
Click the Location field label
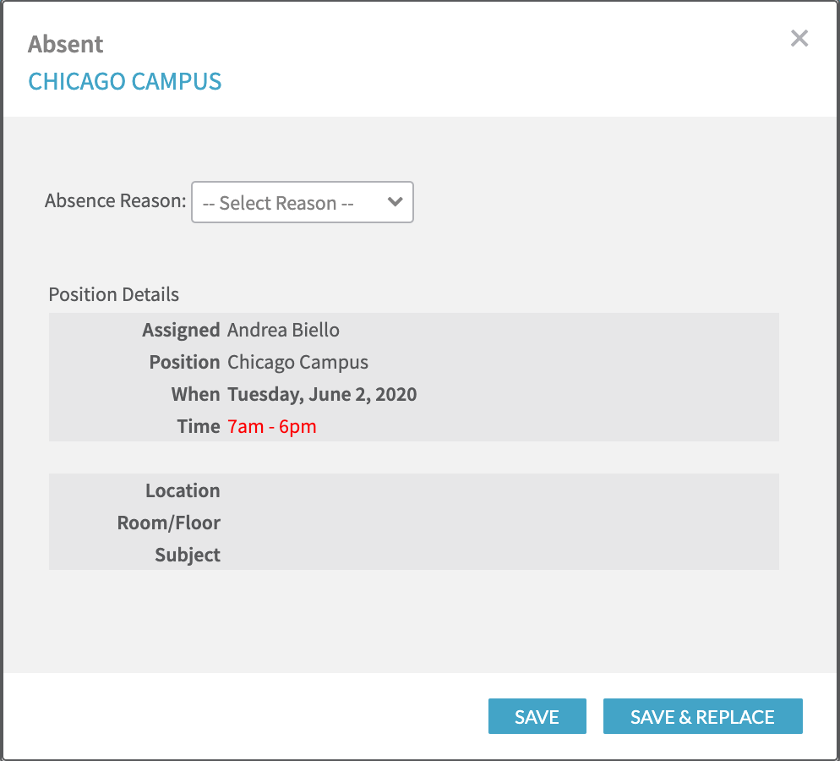pyautogui.click(x=183, y=490)
